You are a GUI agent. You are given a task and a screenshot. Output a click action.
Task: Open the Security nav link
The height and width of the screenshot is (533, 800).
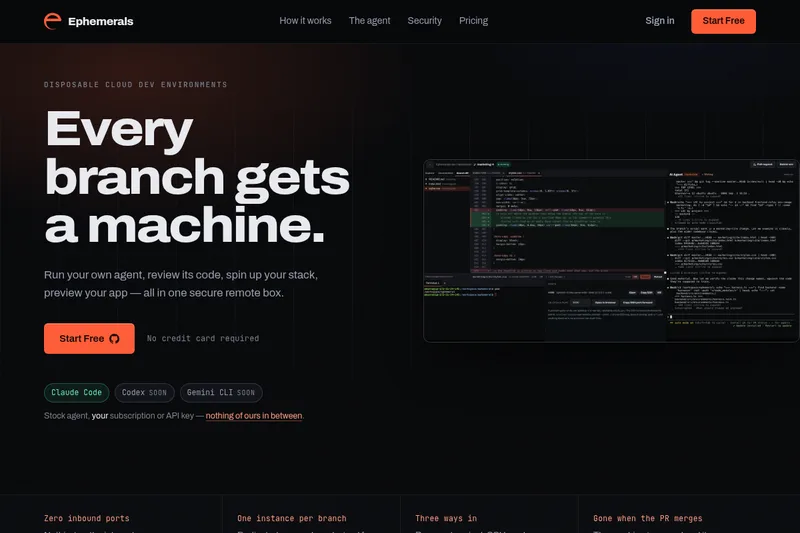(424, 21)
